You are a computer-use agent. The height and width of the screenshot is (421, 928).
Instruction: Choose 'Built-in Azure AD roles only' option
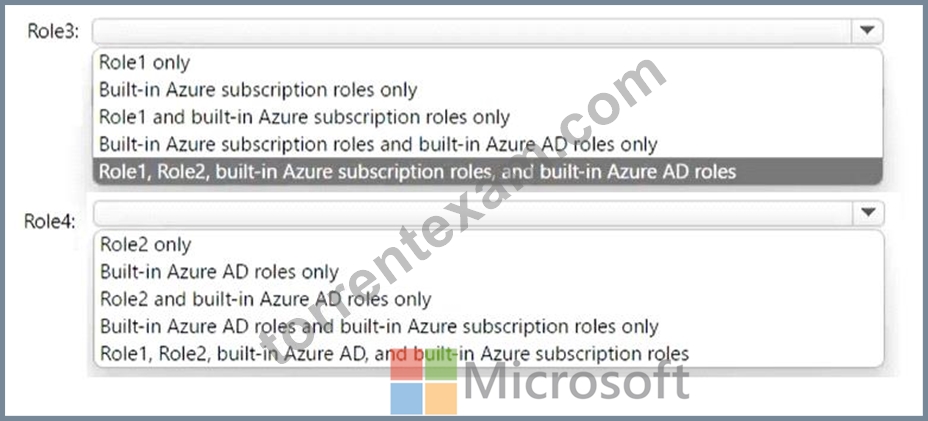(219, 272)
